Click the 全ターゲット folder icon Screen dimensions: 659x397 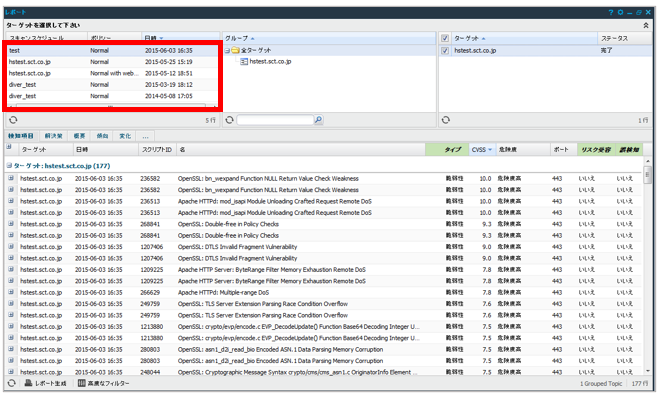[x=235, y=50]
